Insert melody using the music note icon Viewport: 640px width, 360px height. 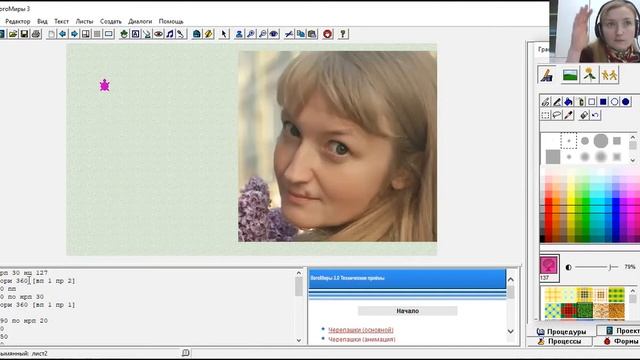pos(170,34)
